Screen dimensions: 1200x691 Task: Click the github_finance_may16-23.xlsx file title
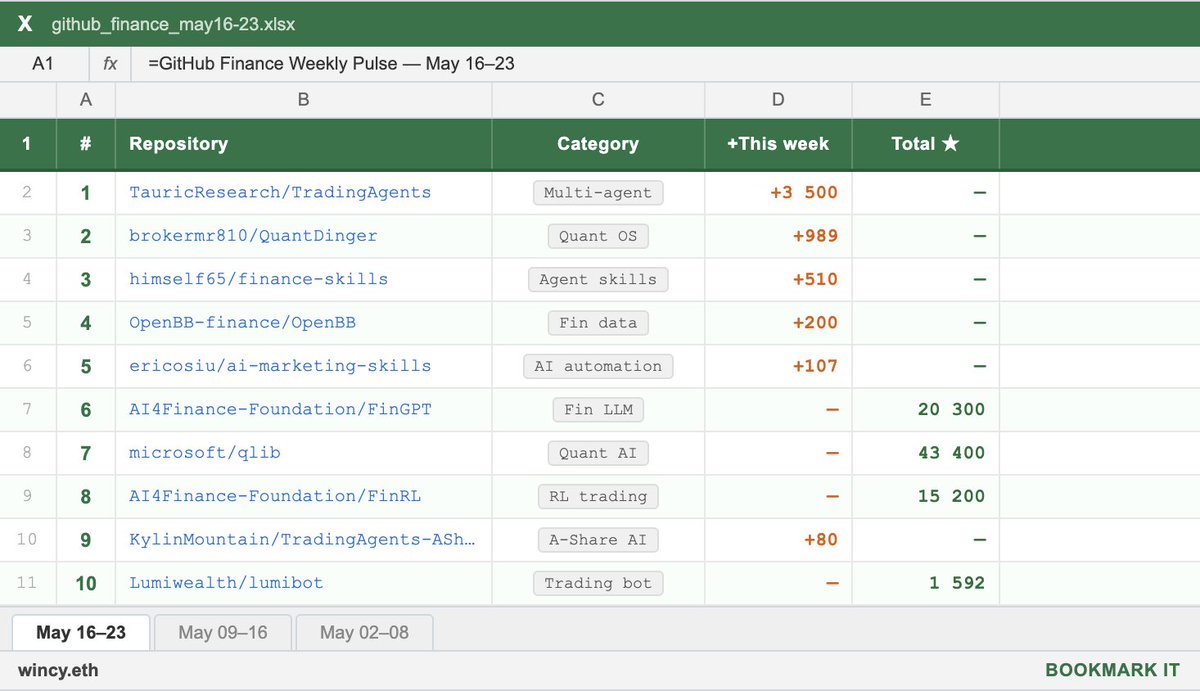pyautogui.click(x=173, y=24)
